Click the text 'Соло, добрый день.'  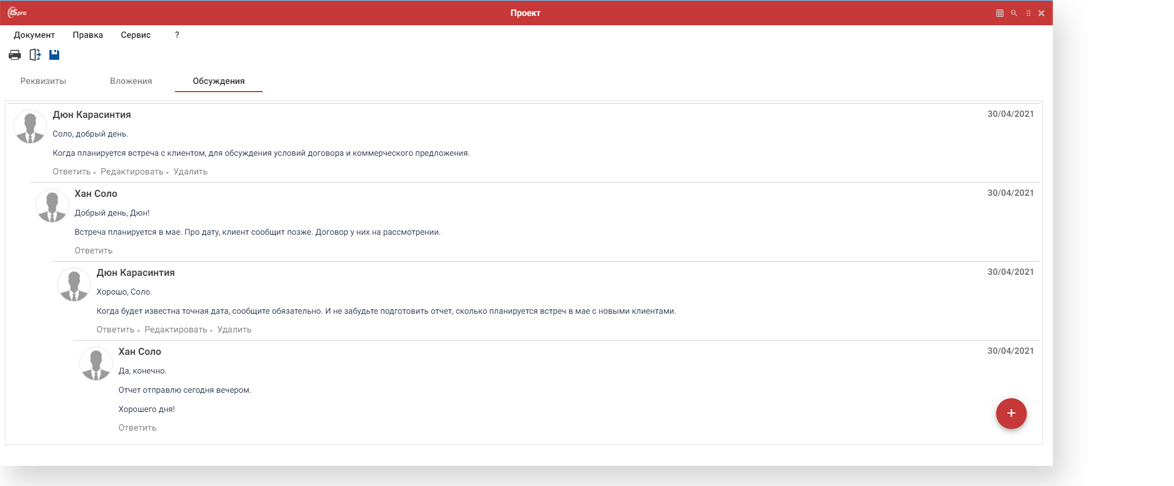coord(91,134)
